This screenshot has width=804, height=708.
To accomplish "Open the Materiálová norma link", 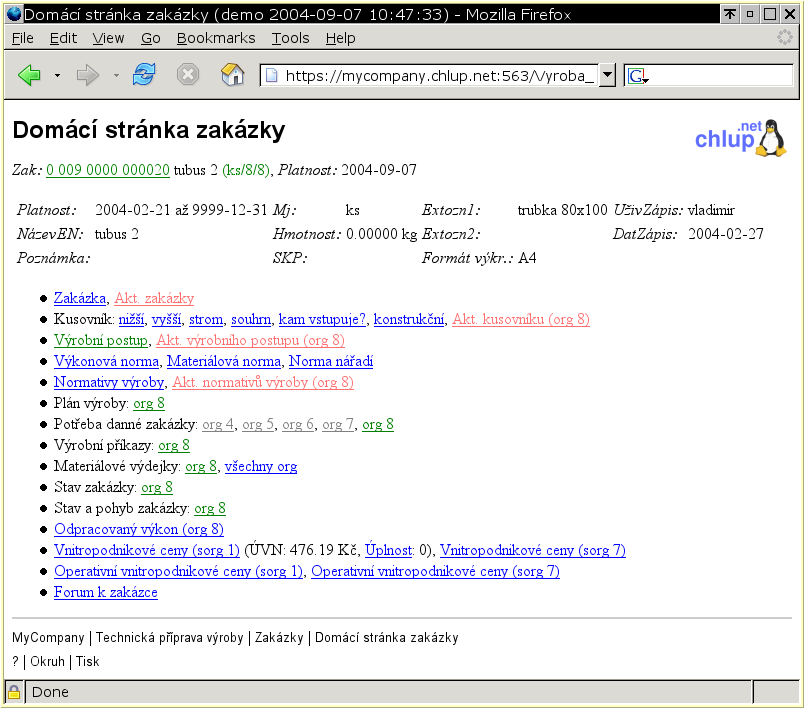I will coord(224,361).
